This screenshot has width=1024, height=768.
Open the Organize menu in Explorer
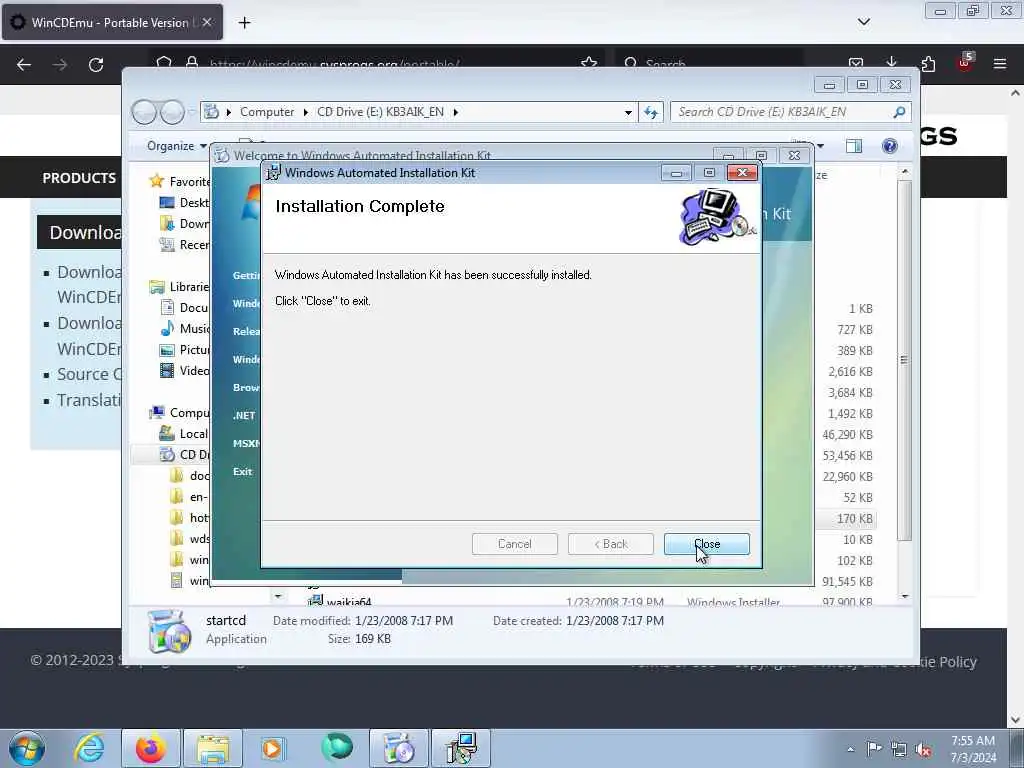(176, 146)
